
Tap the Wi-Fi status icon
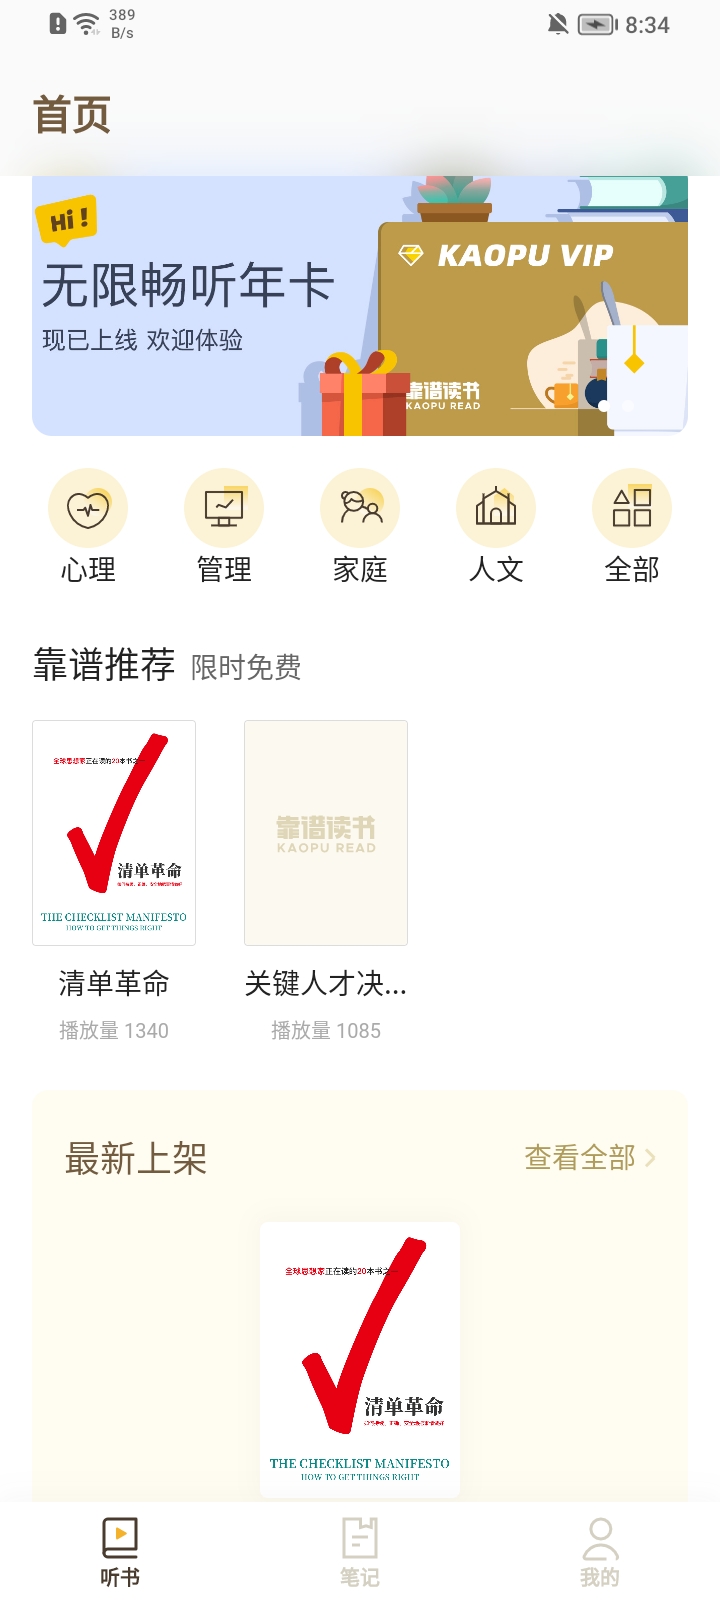click(x=88, y=24)
